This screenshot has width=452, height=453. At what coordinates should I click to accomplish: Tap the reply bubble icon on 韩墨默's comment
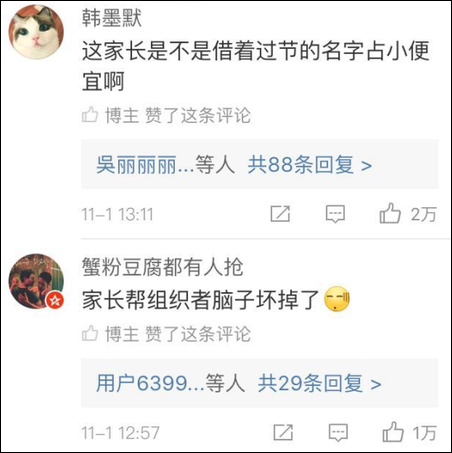pyautogui.click(x=335, y=214)
